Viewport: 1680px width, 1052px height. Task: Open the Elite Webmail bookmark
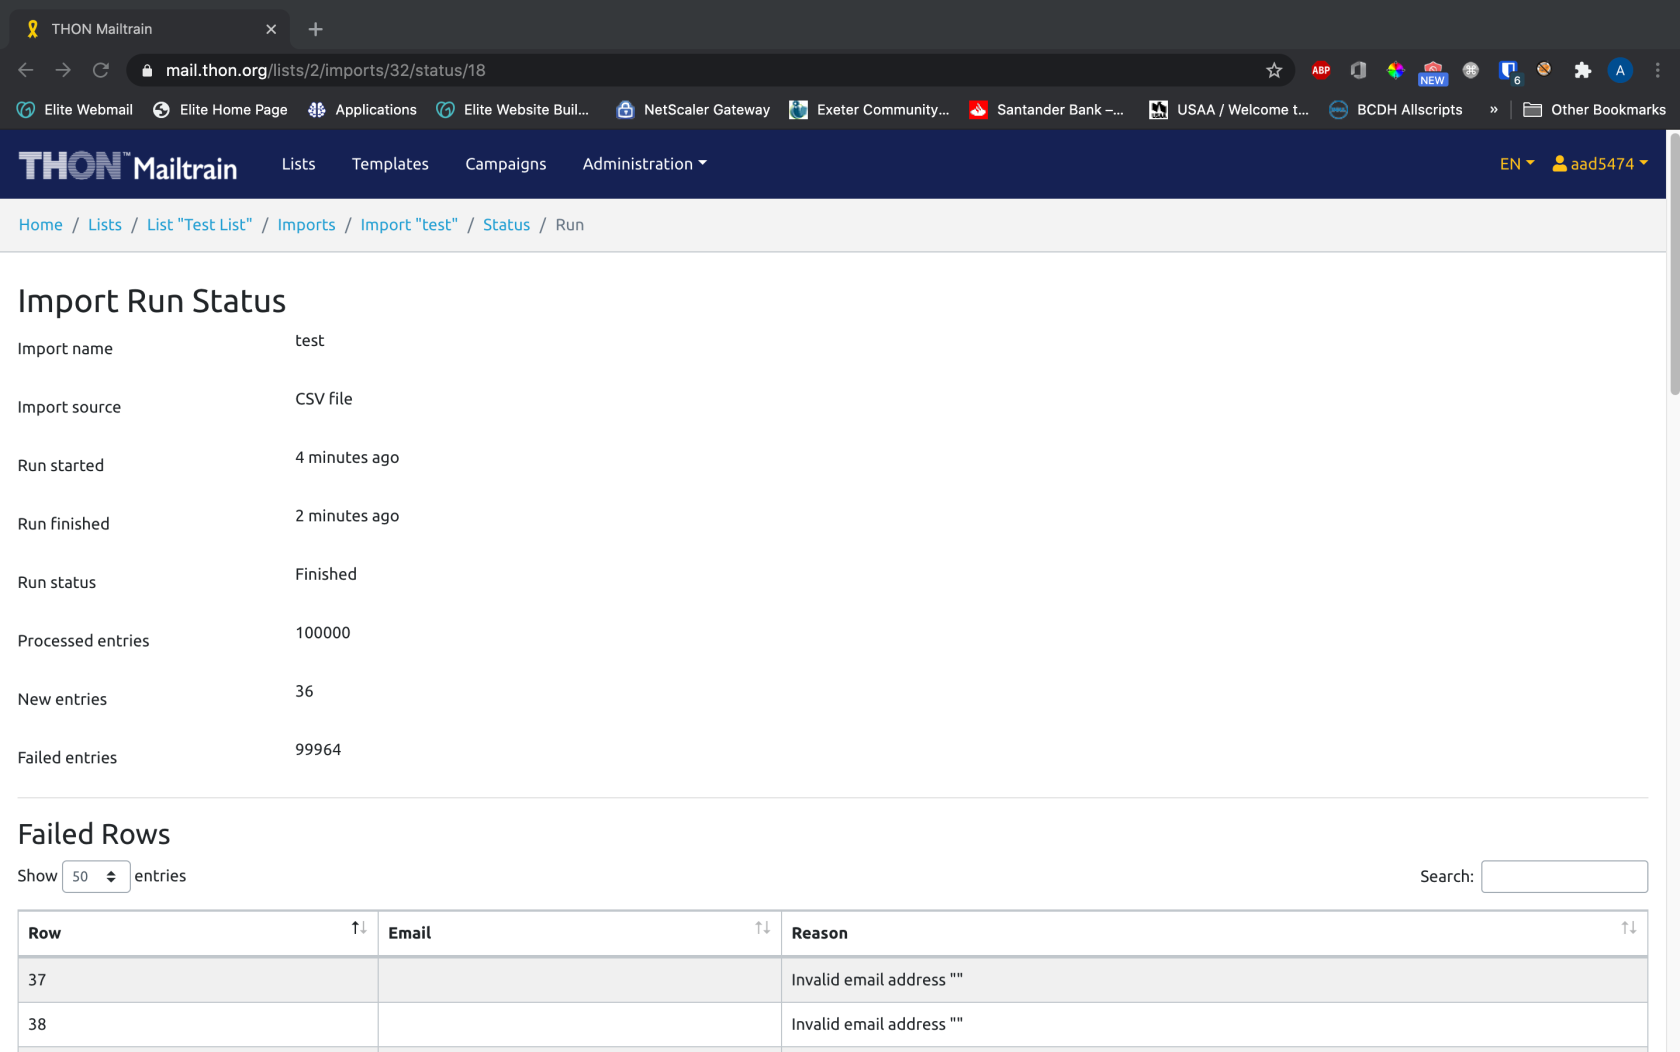click(76, 110)
